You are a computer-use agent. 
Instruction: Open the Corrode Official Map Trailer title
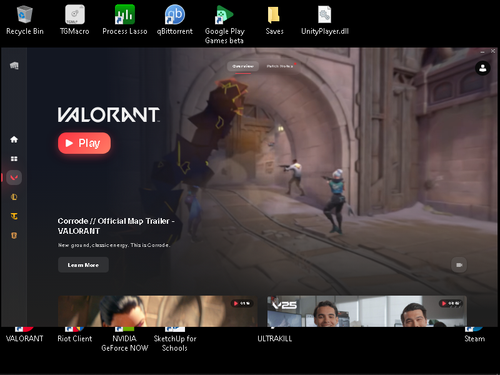click(116, 226)
